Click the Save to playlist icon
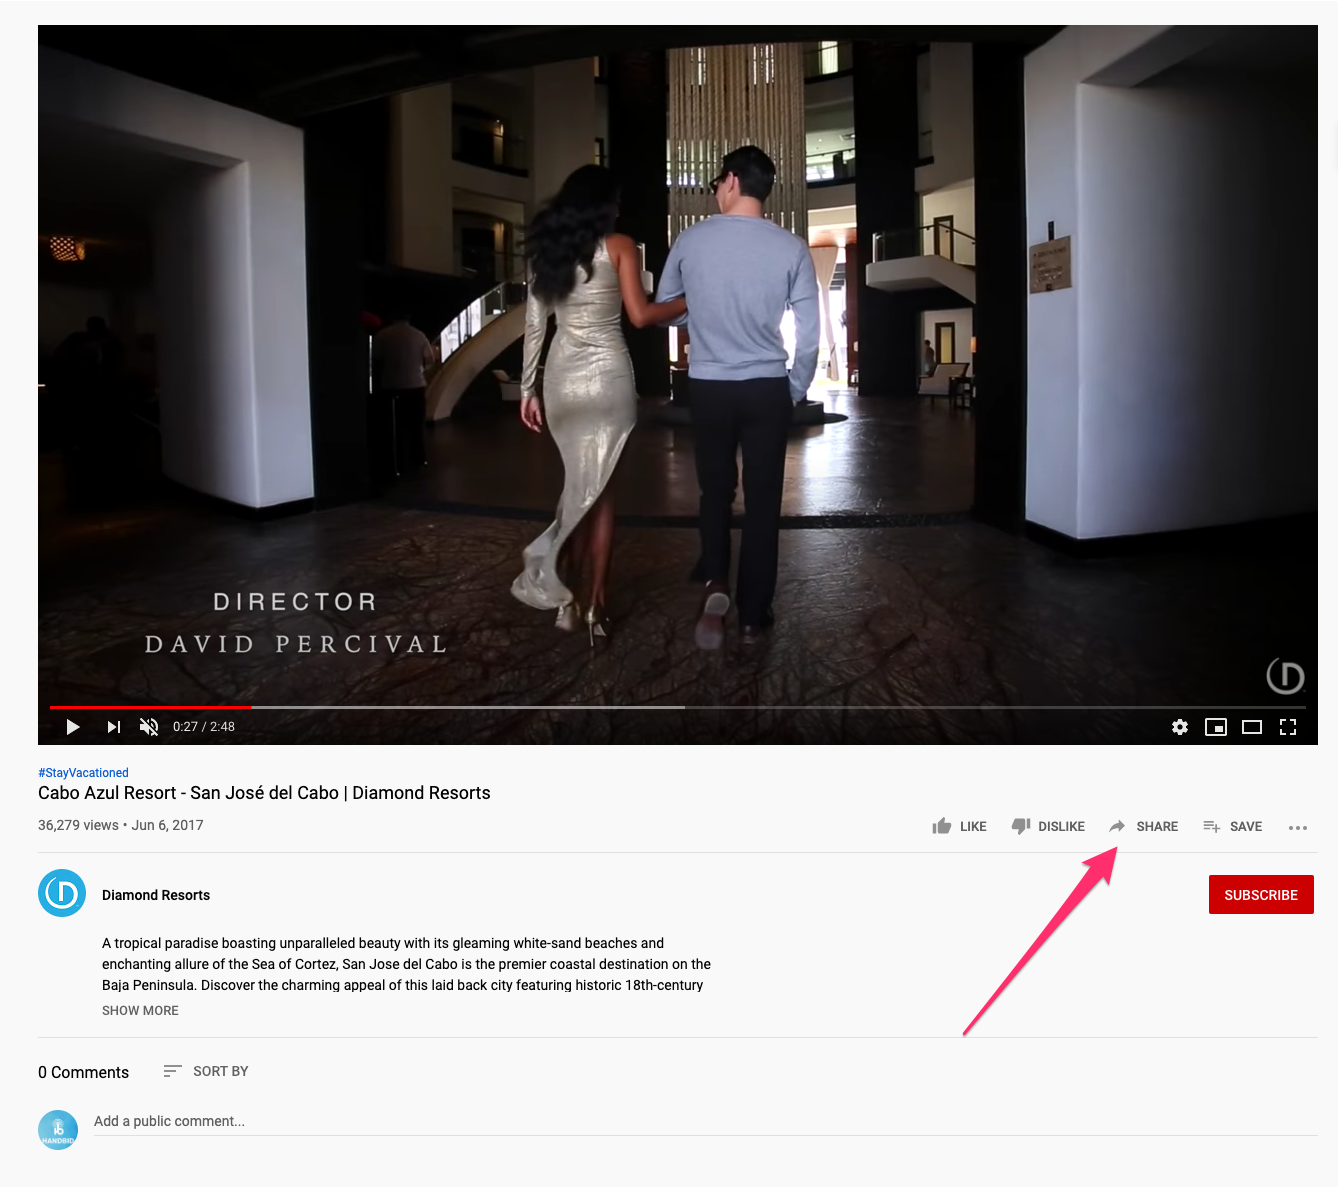Viewport: 1338px width, 1187px height. (1212, 826)
